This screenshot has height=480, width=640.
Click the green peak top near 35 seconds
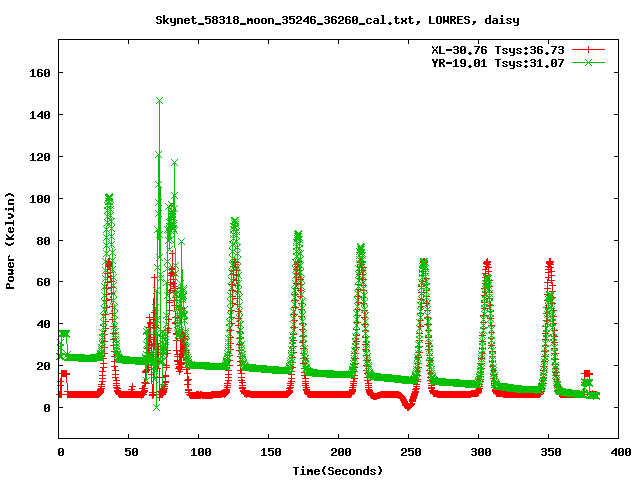click(109, 198)
